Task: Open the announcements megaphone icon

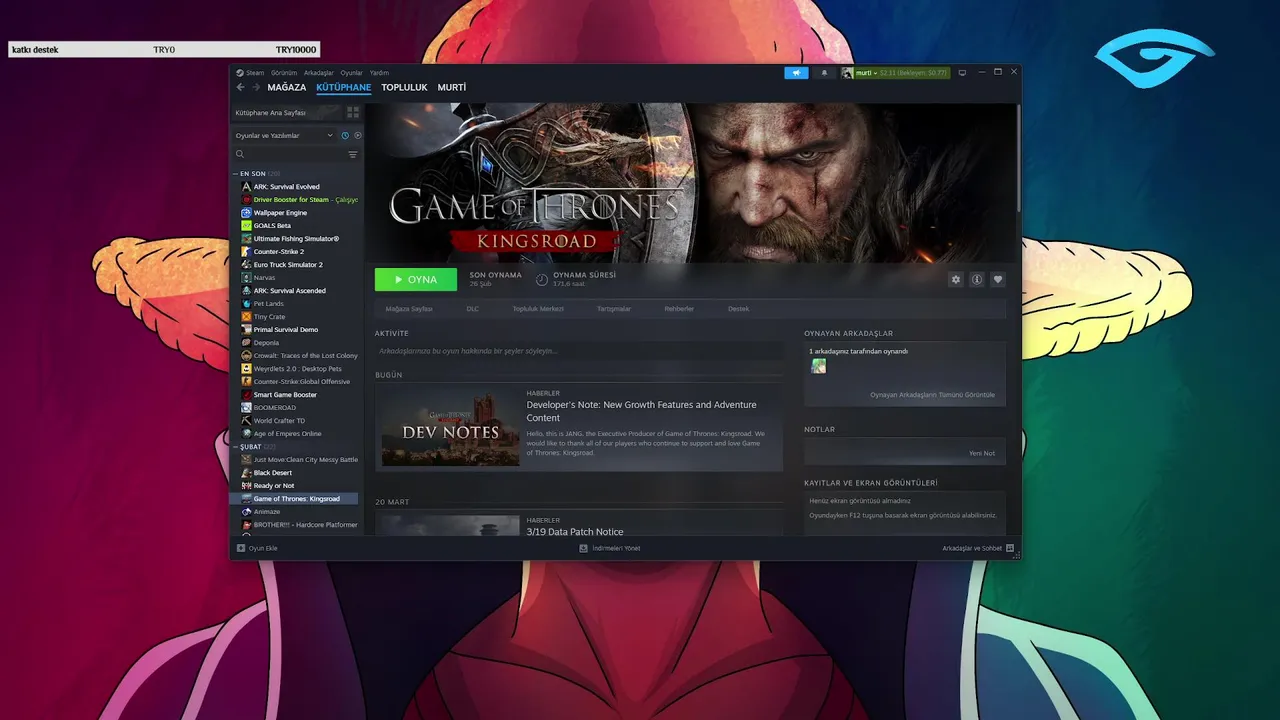Action: pyautogui.click(x=796, y=73)
